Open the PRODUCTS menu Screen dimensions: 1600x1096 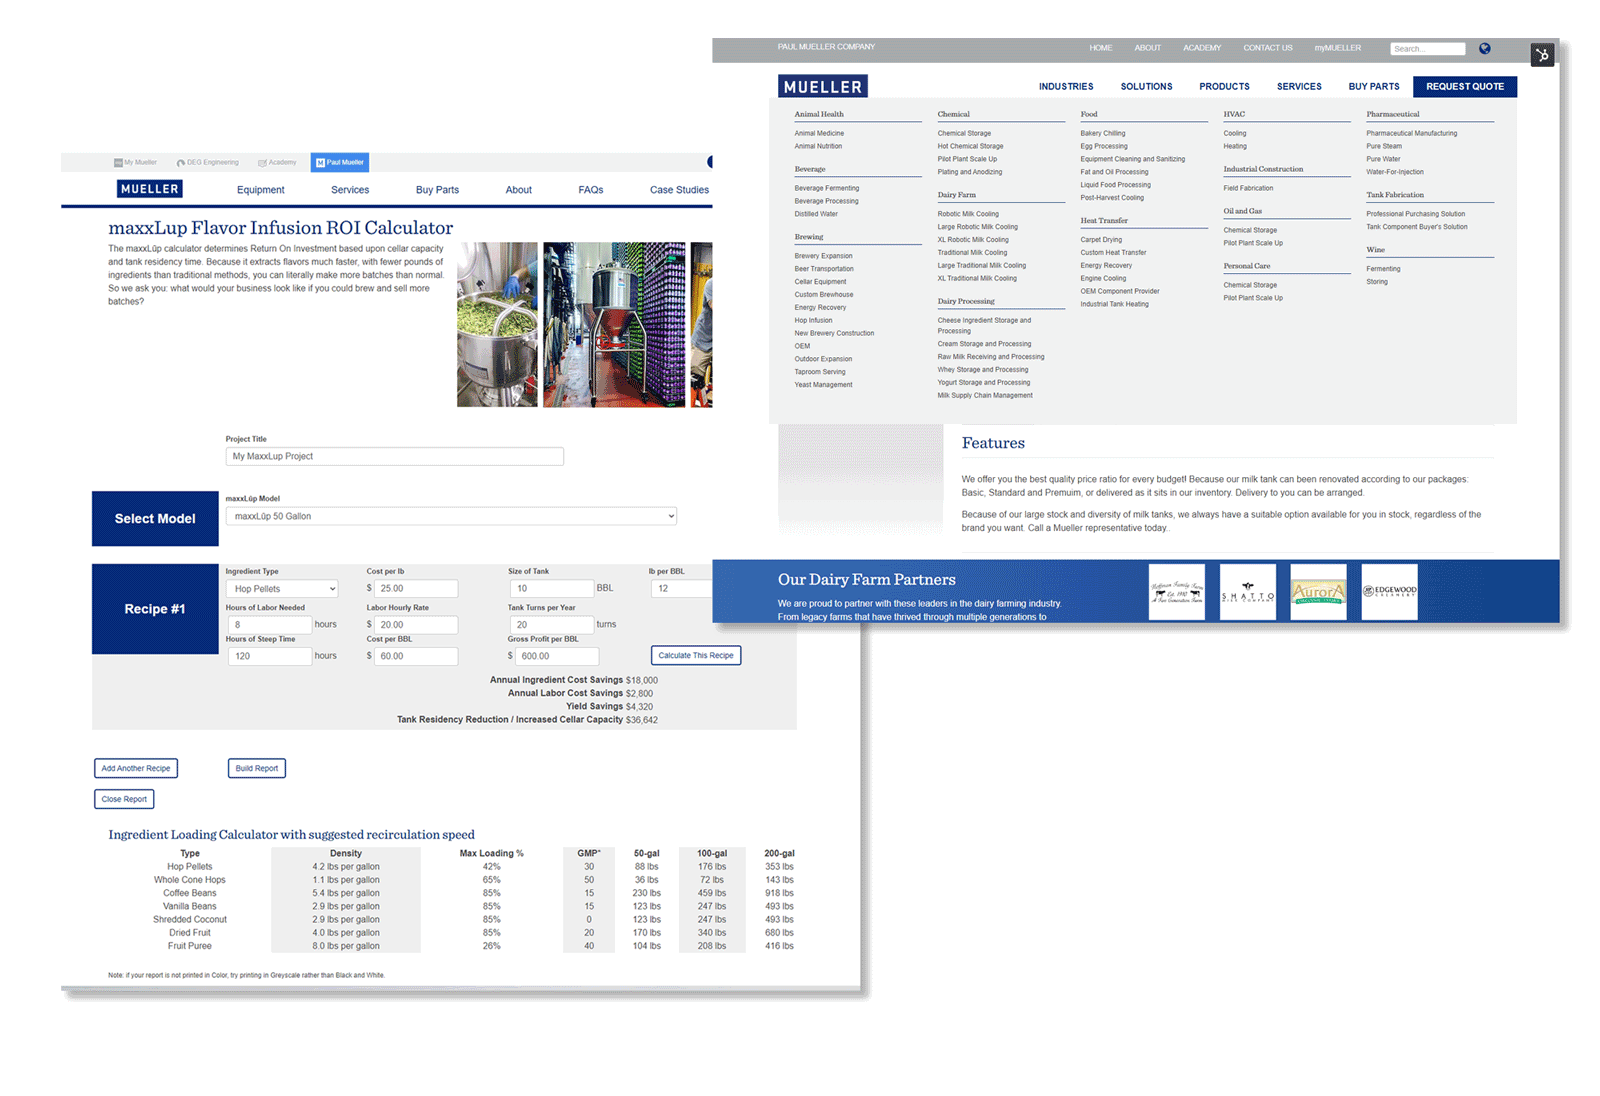tap(1225, 87)
